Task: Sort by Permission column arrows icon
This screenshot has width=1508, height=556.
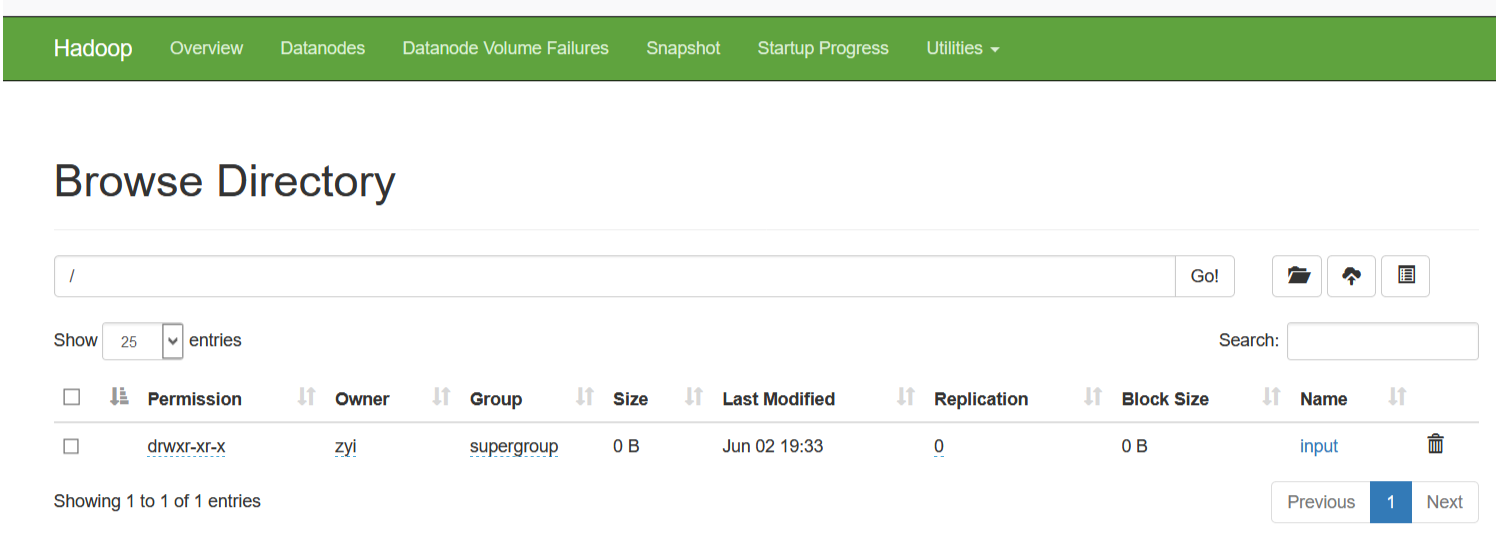Action: (x=306, y=398)
